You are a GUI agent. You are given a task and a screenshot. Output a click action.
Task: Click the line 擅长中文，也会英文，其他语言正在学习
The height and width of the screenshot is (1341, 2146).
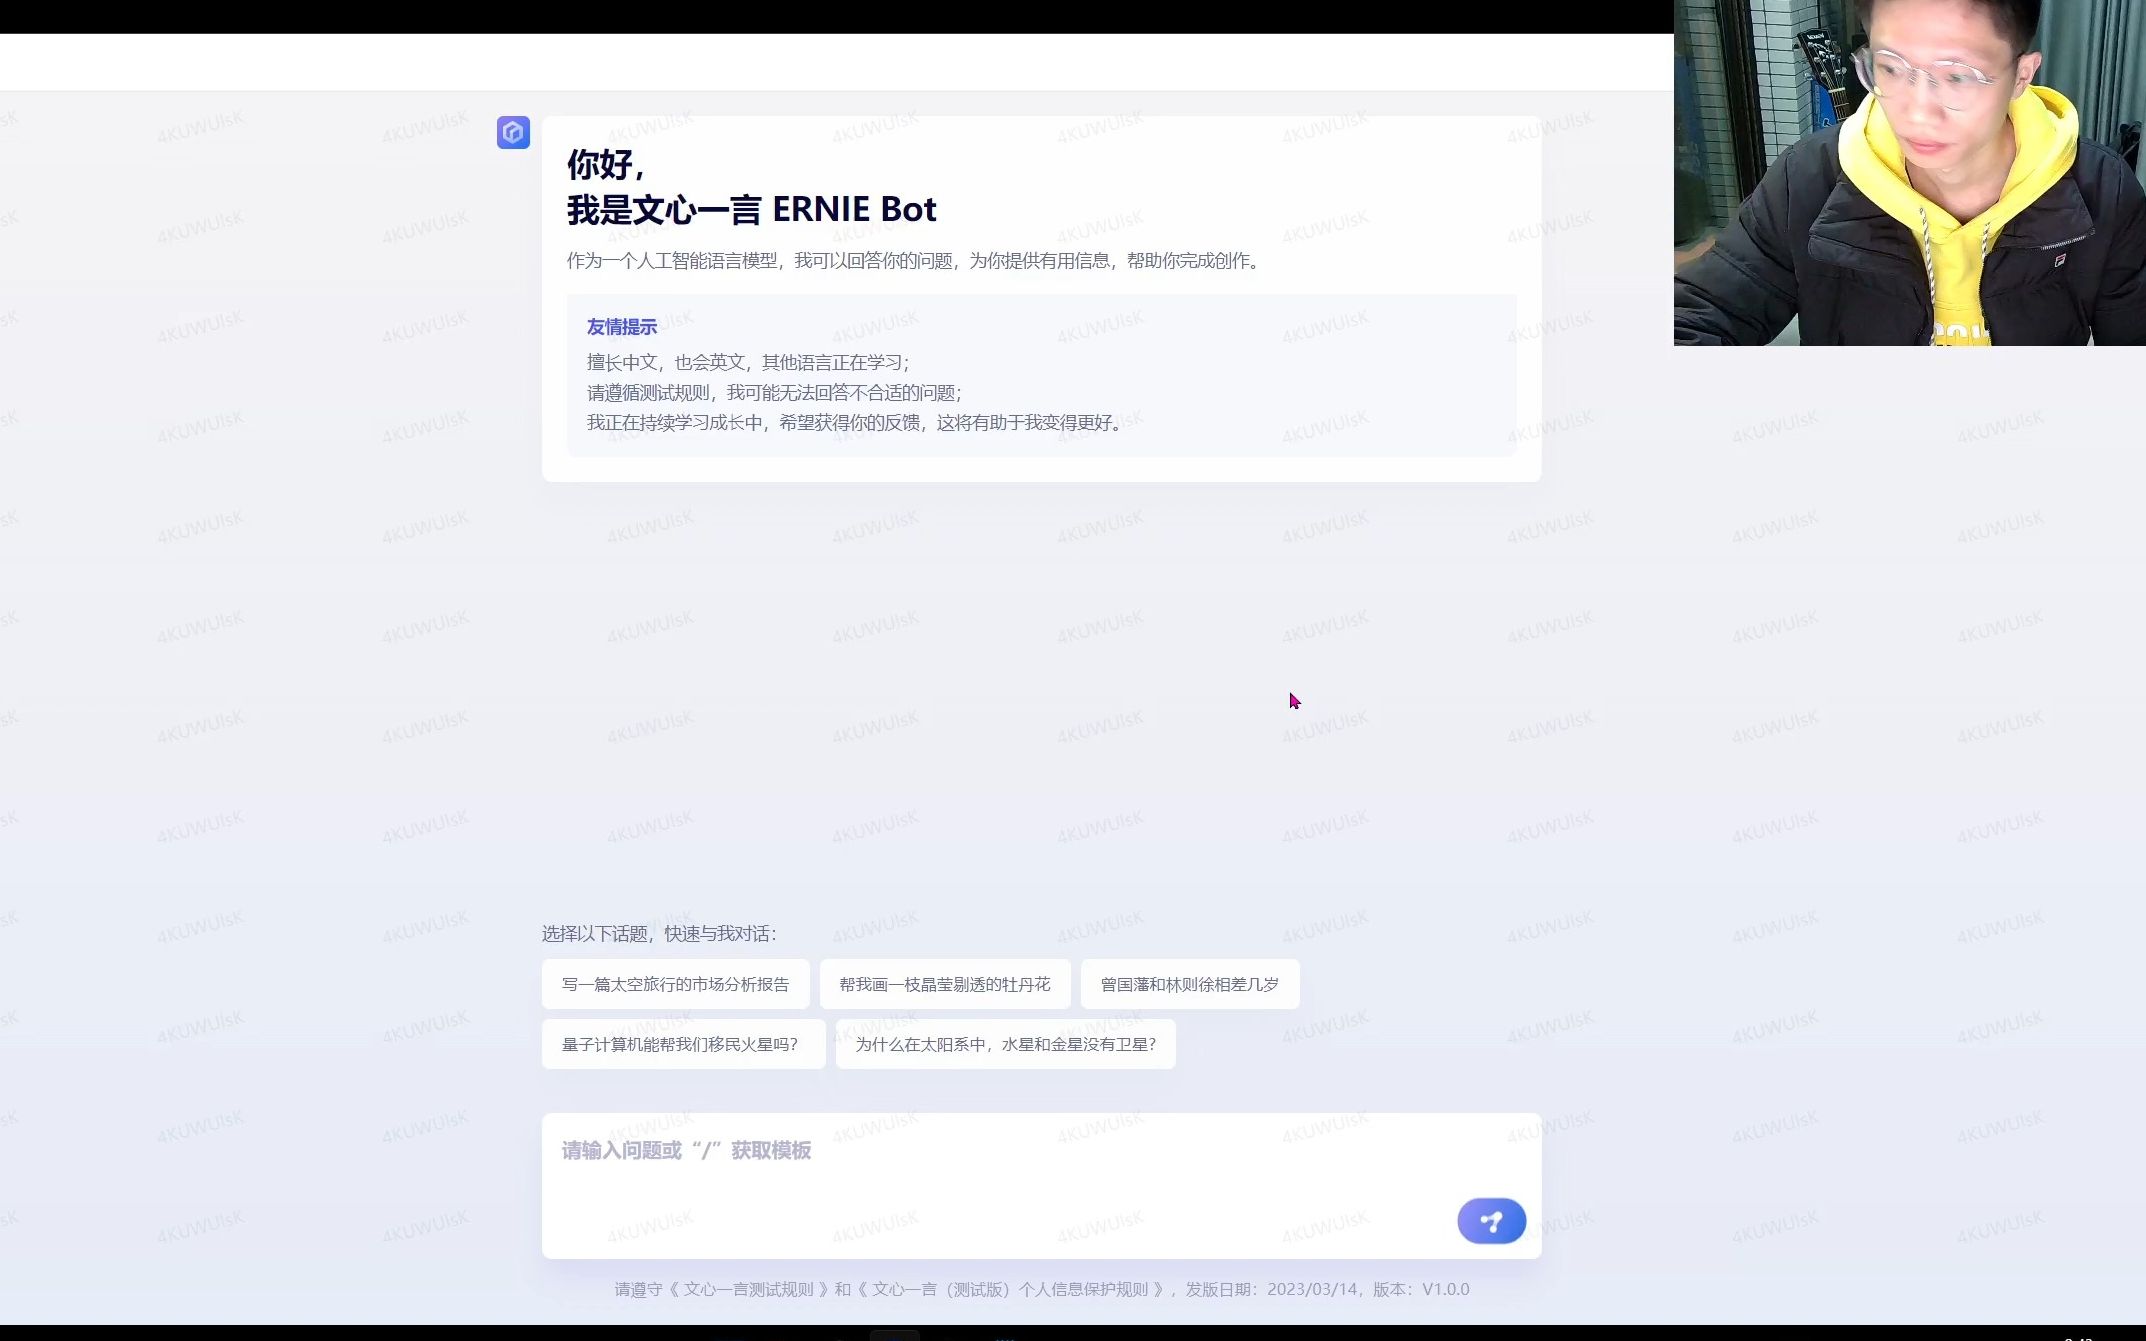pyautogui.click(x=748, y=362)
